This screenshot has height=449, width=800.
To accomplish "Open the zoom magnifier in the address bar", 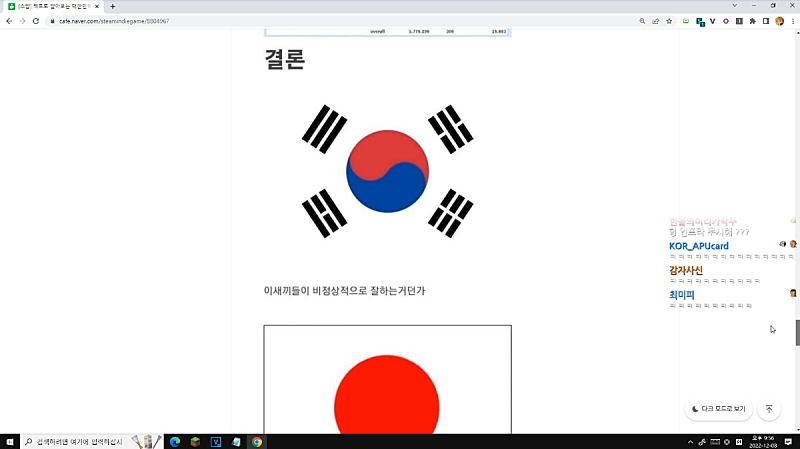I will click(642, 21).
